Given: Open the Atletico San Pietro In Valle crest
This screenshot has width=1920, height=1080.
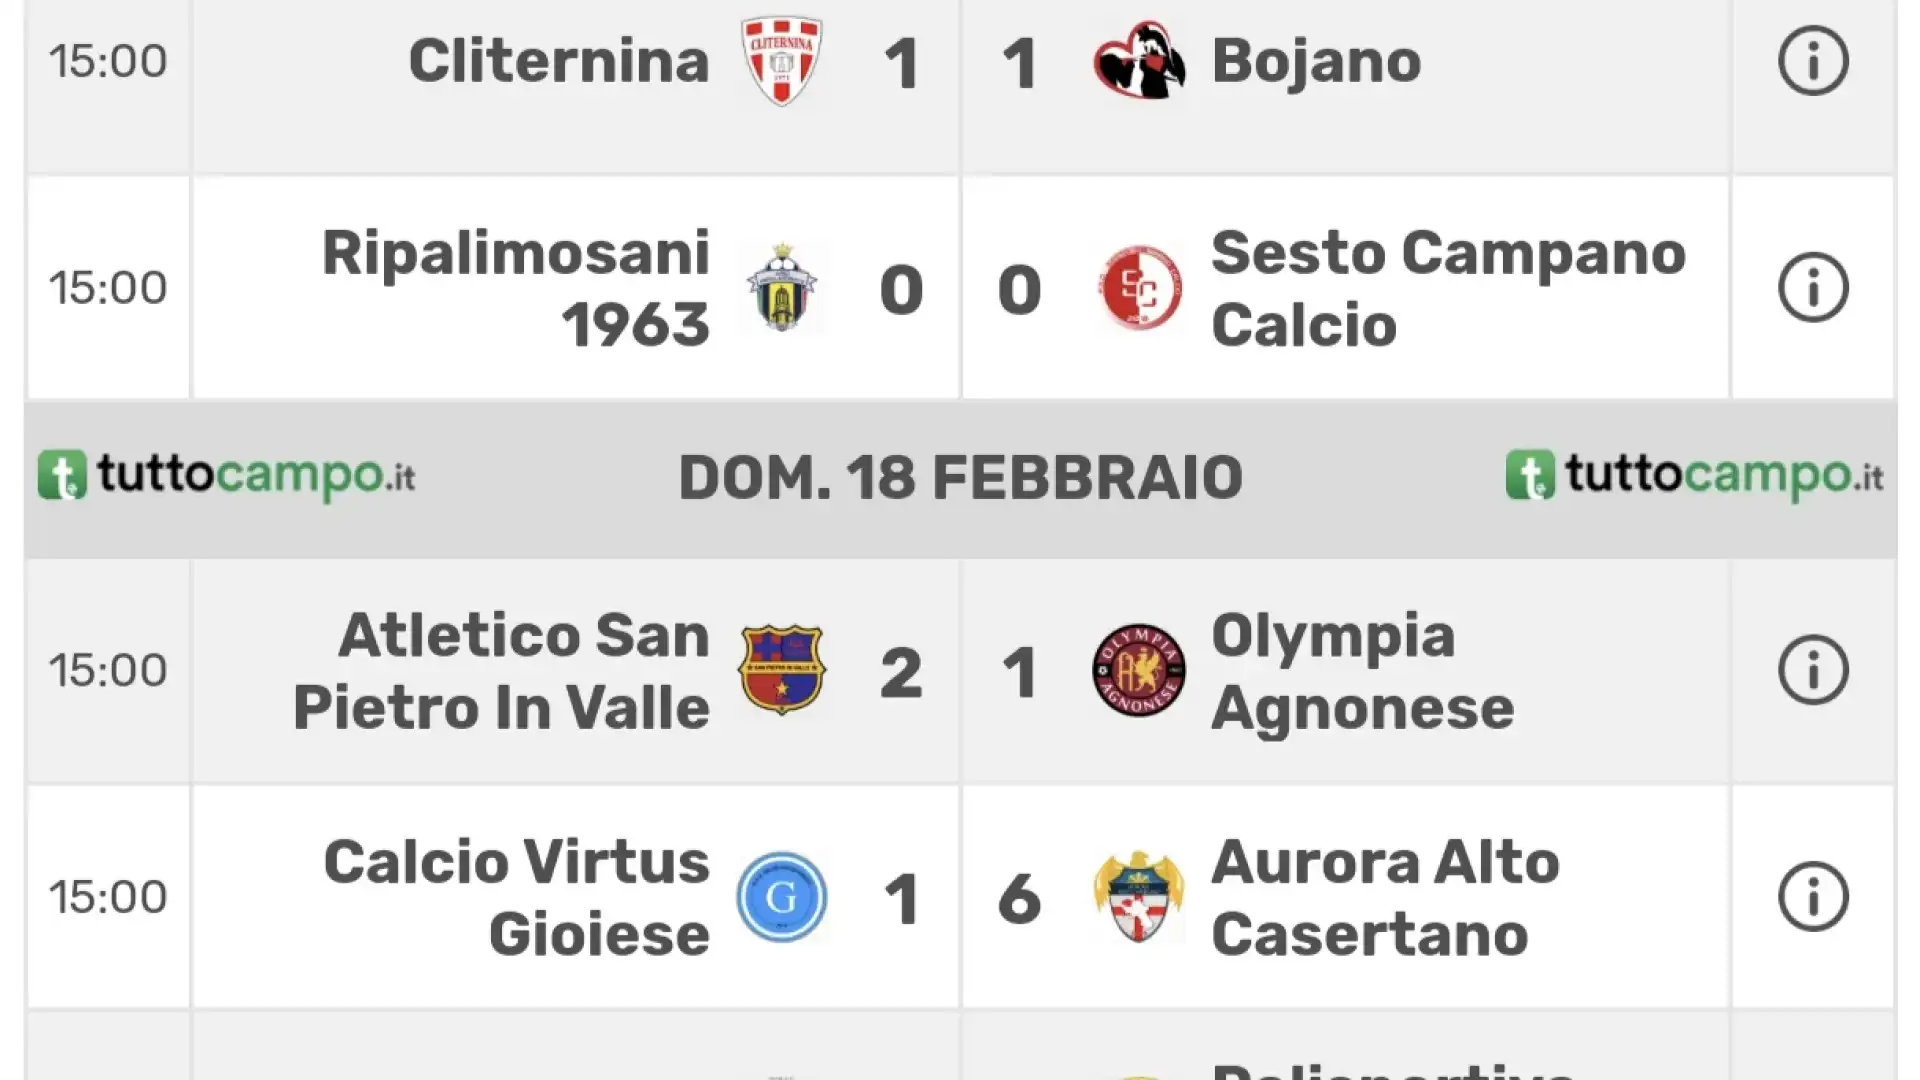Looking at the screenshot, I should [x=782, y=670].
